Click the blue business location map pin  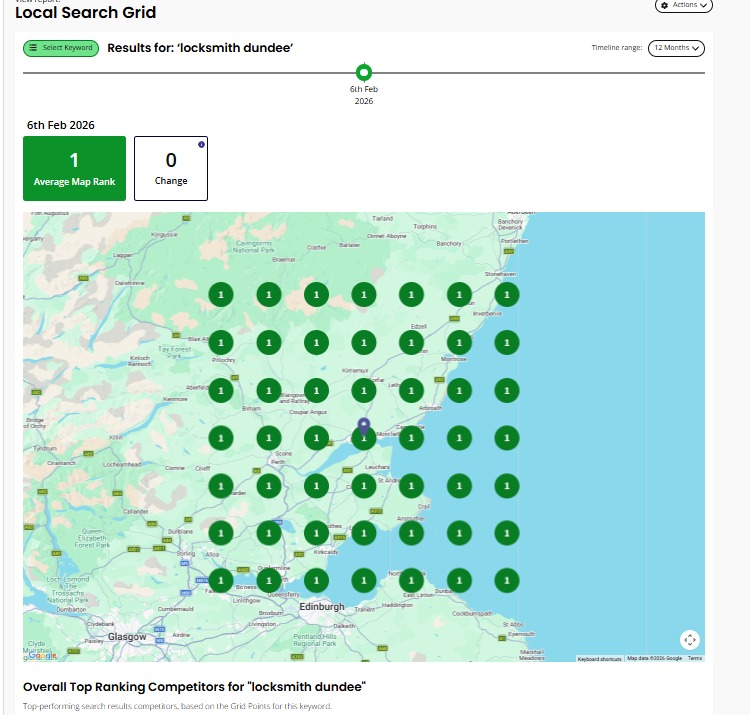tap(364, 426)
